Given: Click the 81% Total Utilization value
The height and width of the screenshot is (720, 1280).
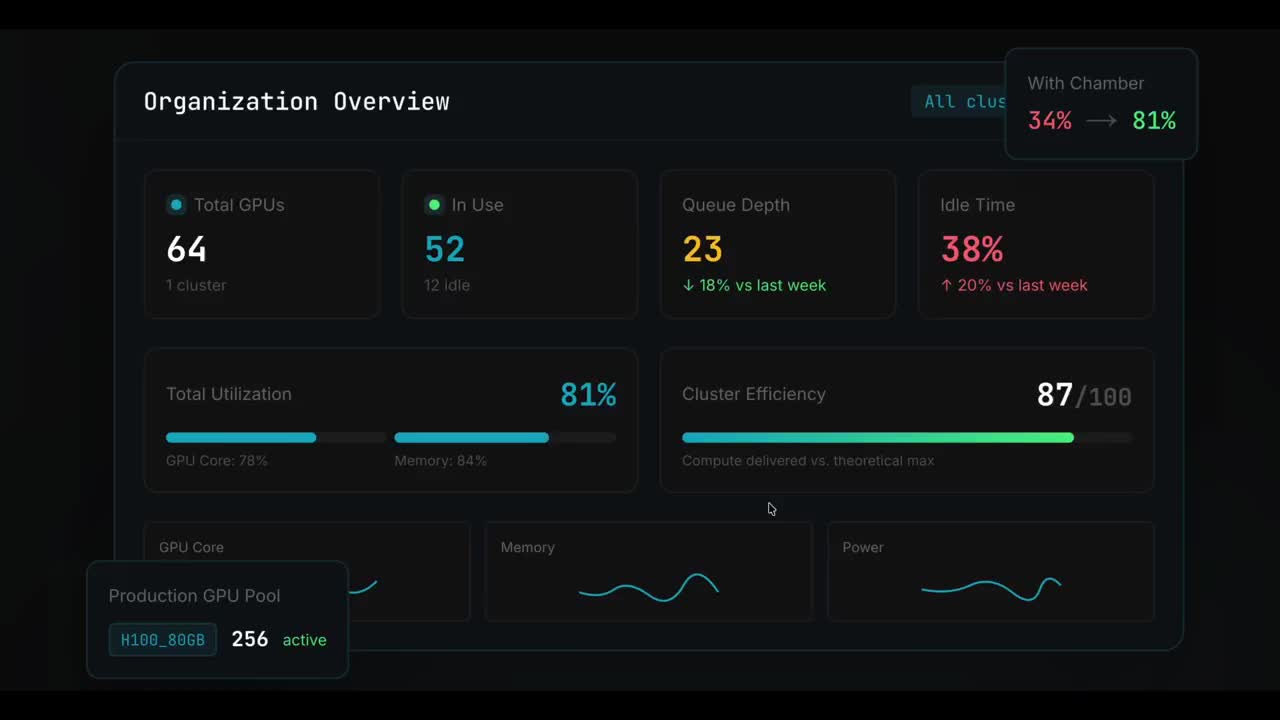Looking at the screenshot, I should coord(588,395).
